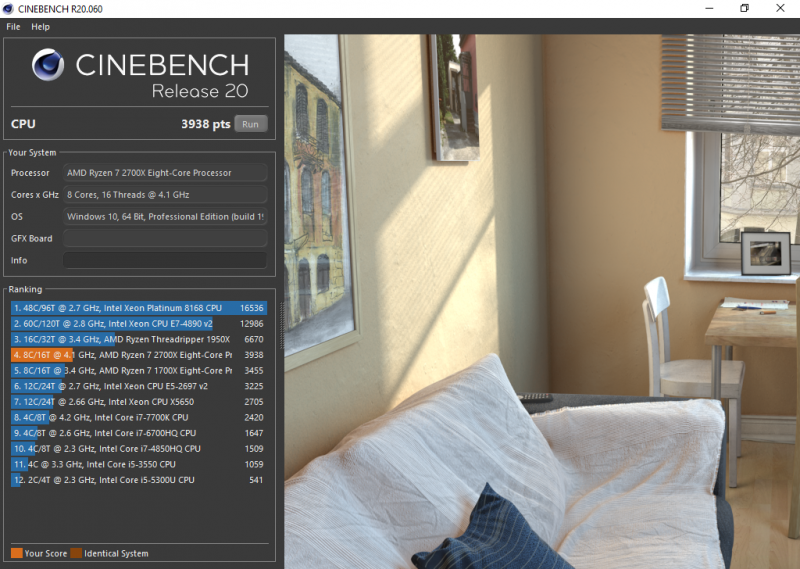The width and height of the screenshot is (800, 569).
Task: Select the Core i5-5300U ranking row
Action: point(138,480)
